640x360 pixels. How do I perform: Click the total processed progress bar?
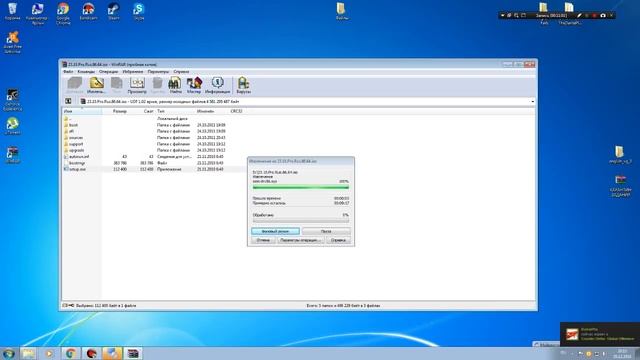(x=301, y=220)
